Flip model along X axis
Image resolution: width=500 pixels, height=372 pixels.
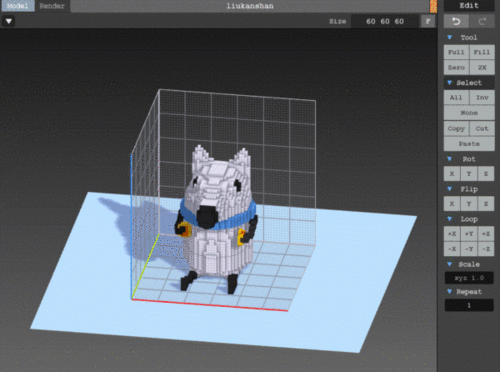tap(452, 204)
